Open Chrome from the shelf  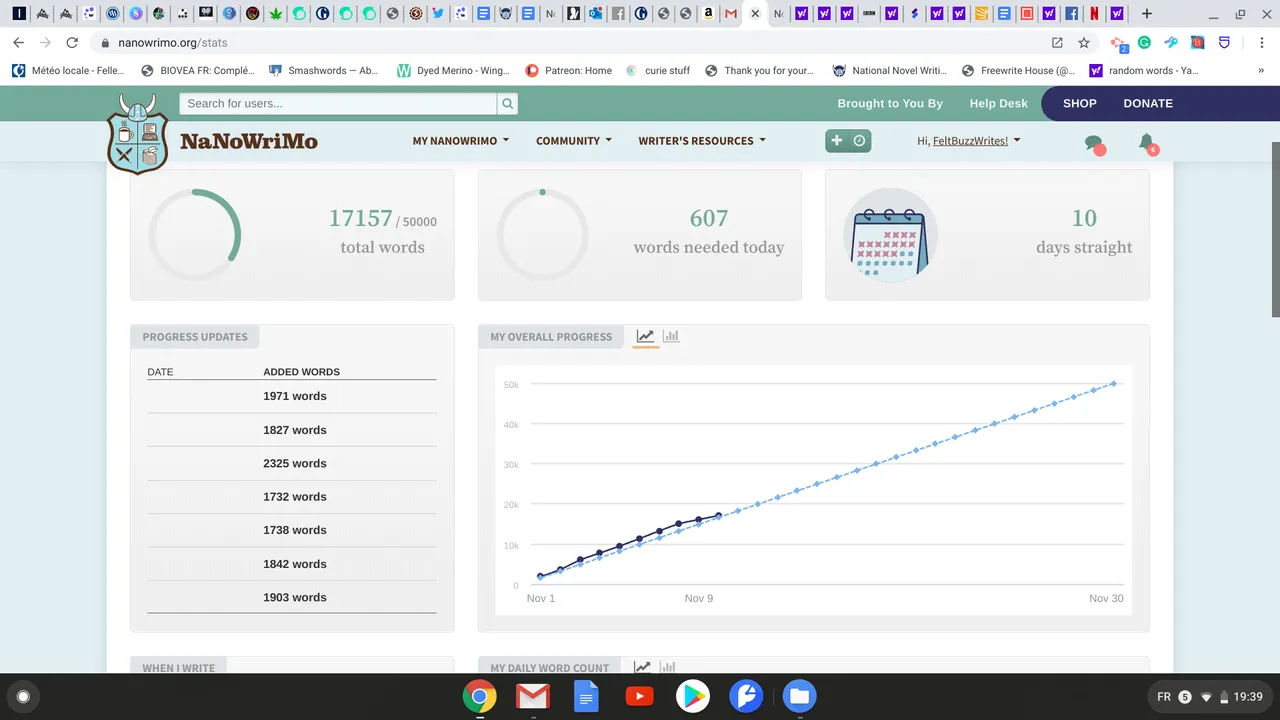point(480,696)
